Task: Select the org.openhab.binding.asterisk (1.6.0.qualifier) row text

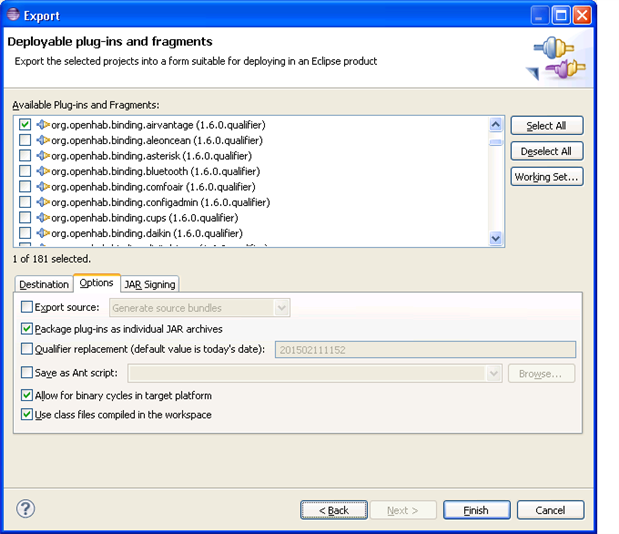Action: point(152,156)
